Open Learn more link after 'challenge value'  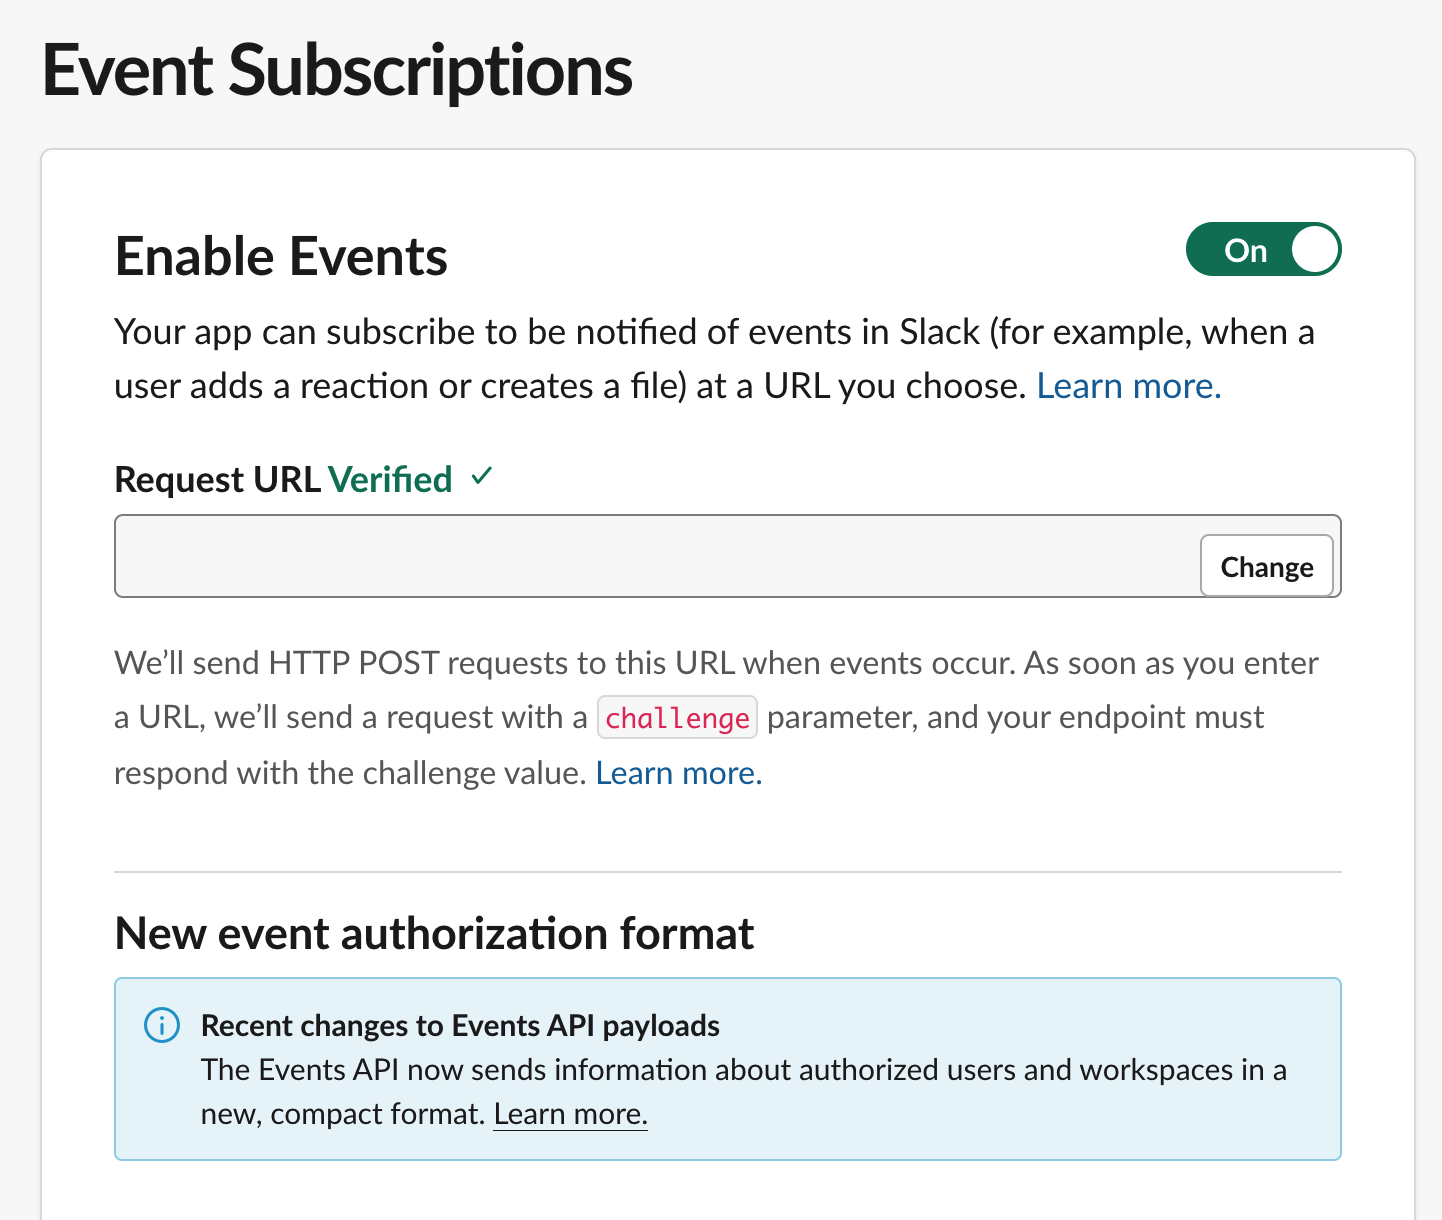tap(679, 773)
